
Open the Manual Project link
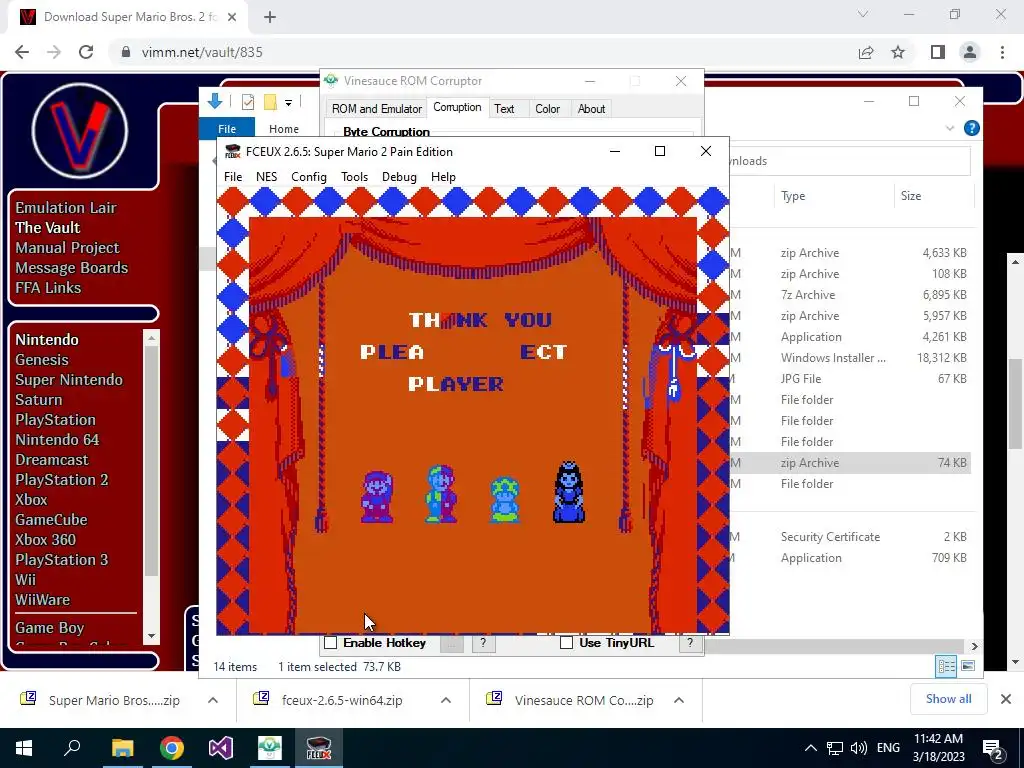tap(67, 248)
